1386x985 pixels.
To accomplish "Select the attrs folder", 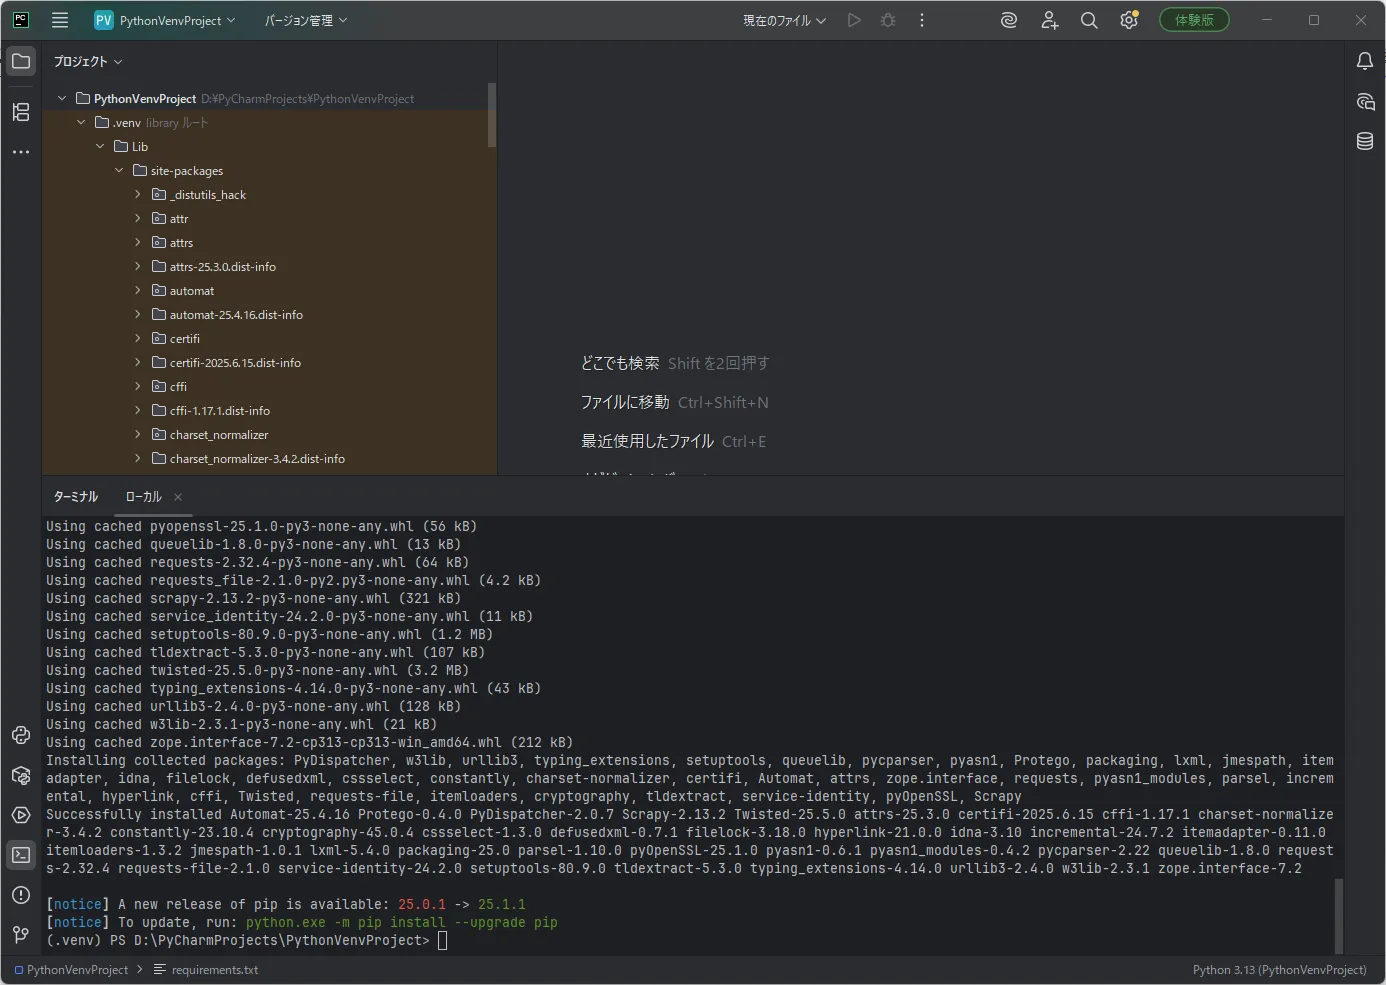I will [x=181, y=242].
